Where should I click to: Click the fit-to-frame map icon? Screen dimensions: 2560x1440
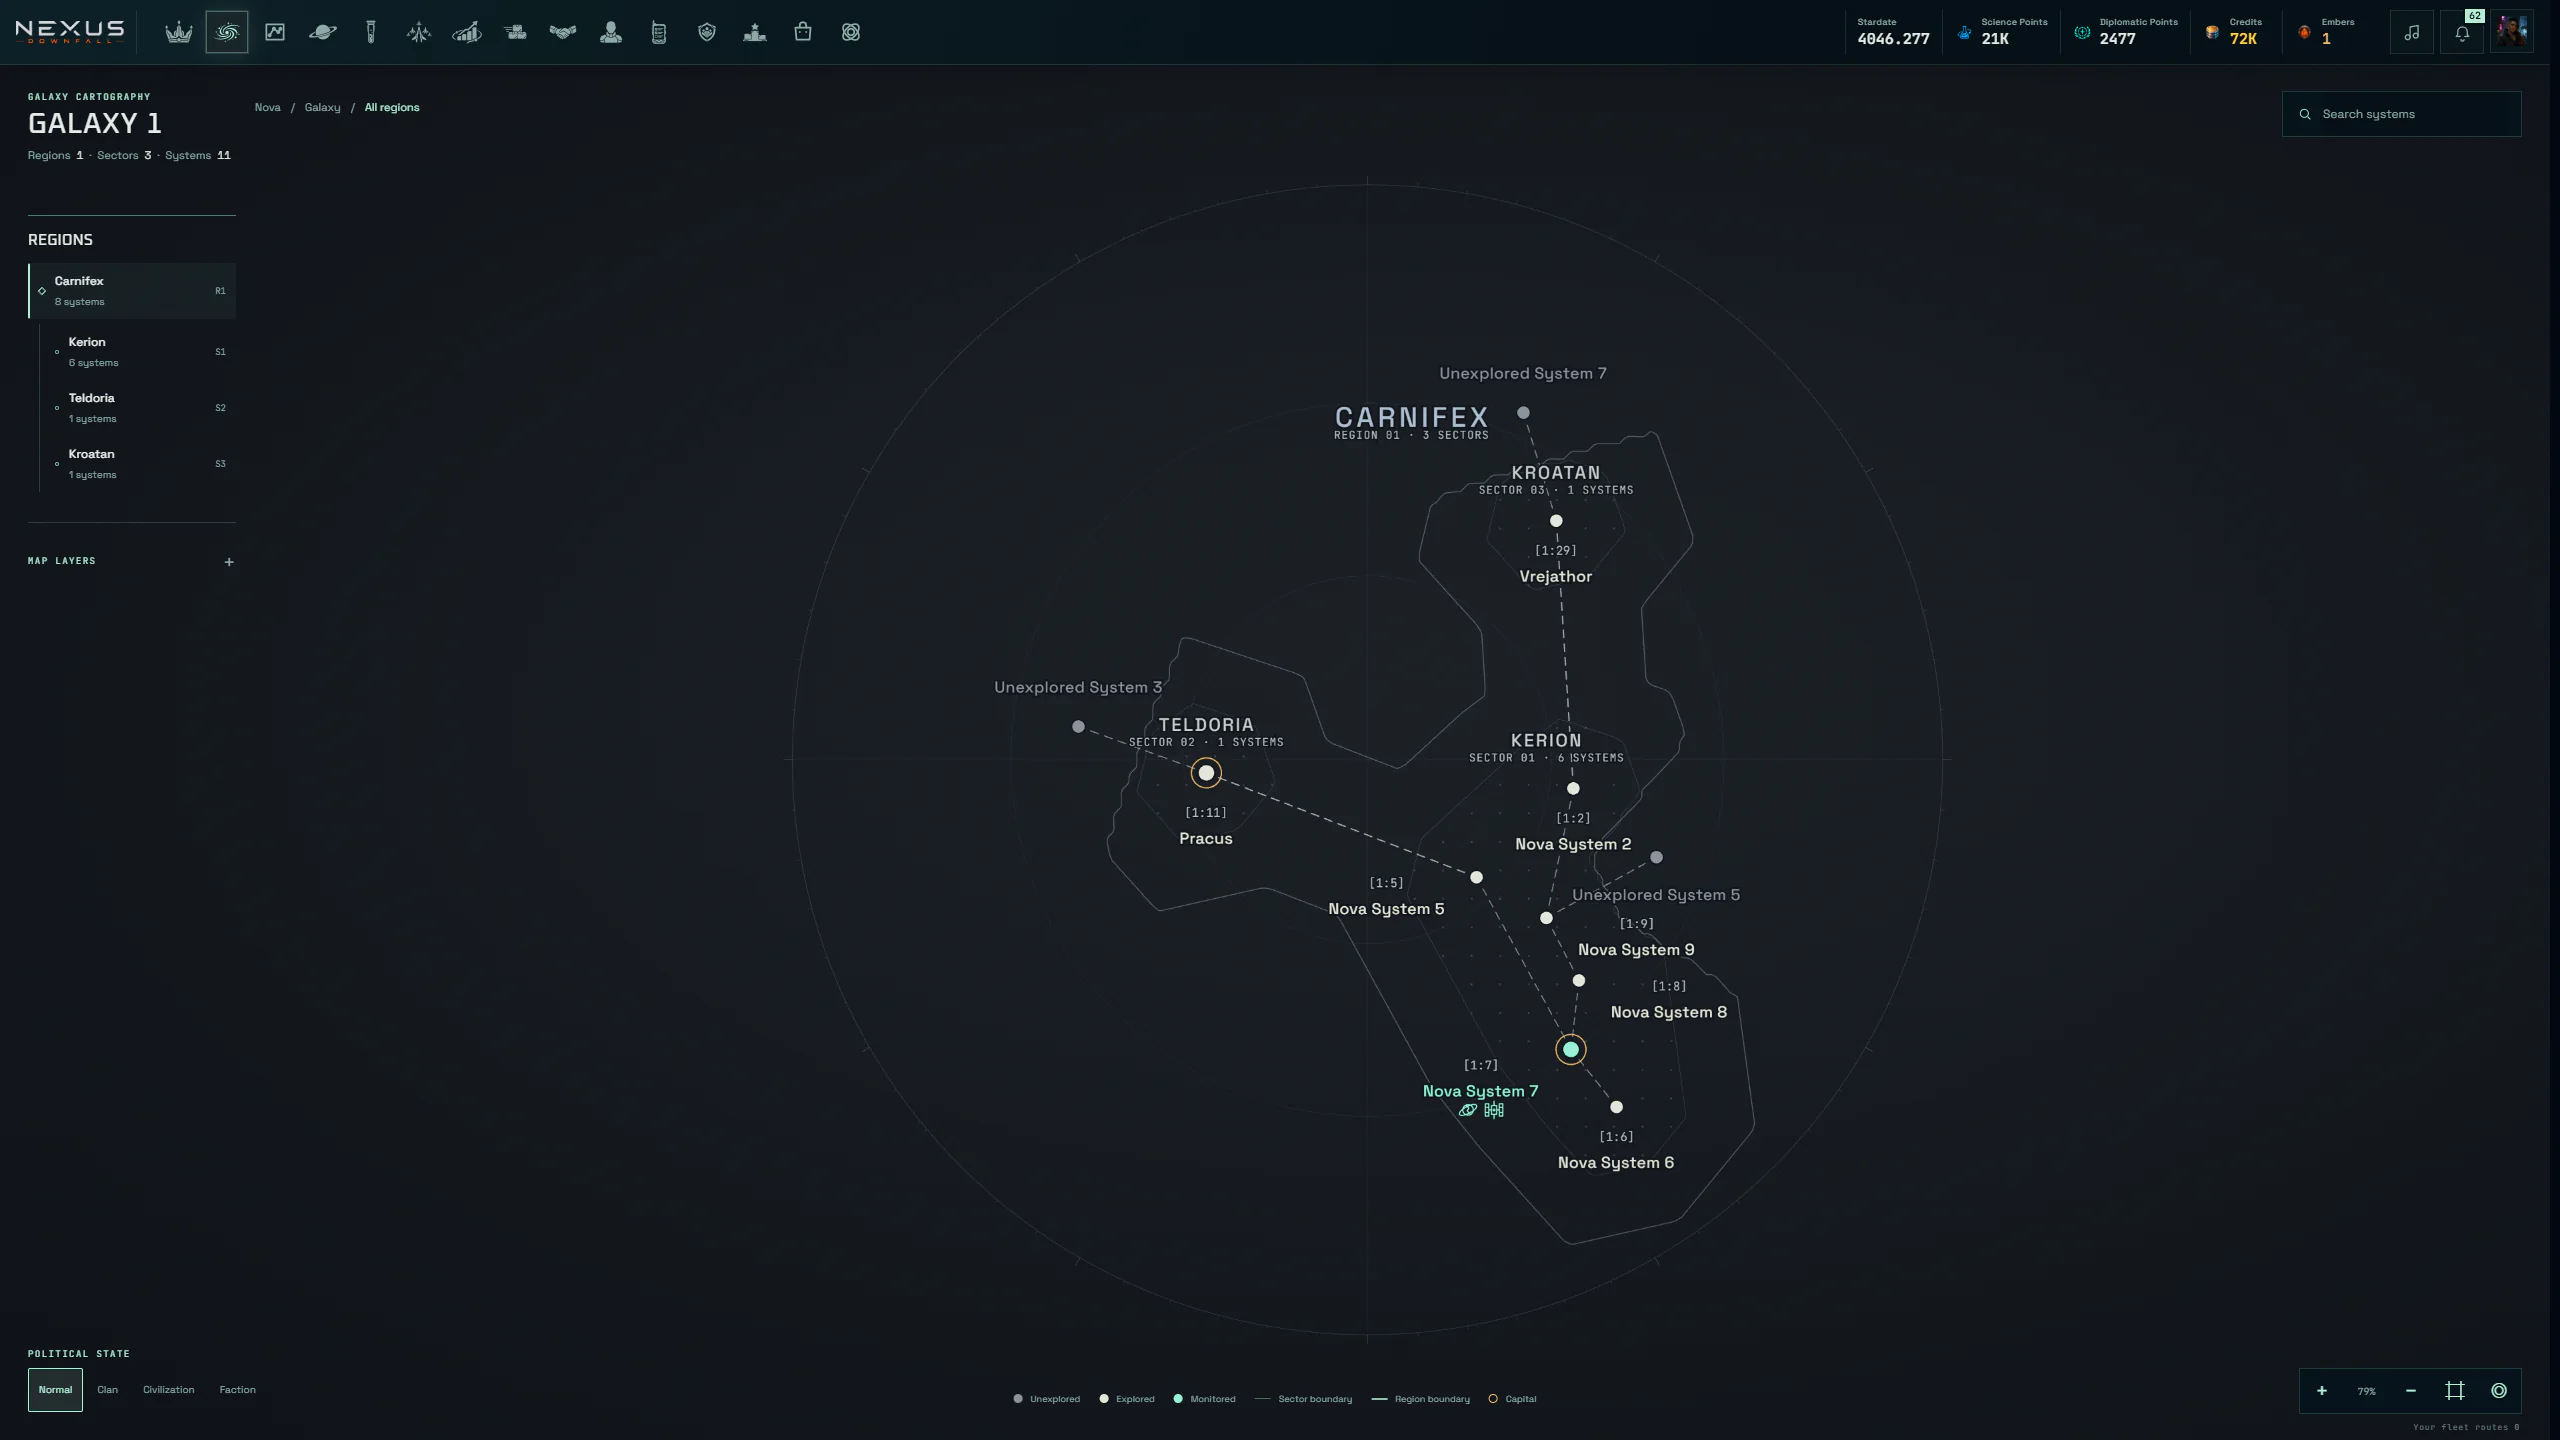[2455, 1391]
